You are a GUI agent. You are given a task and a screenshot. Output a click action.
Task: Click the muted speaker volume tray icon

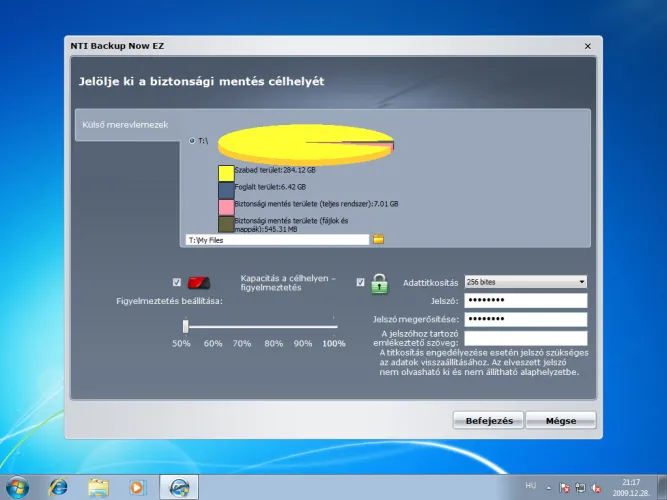point(596,488)
